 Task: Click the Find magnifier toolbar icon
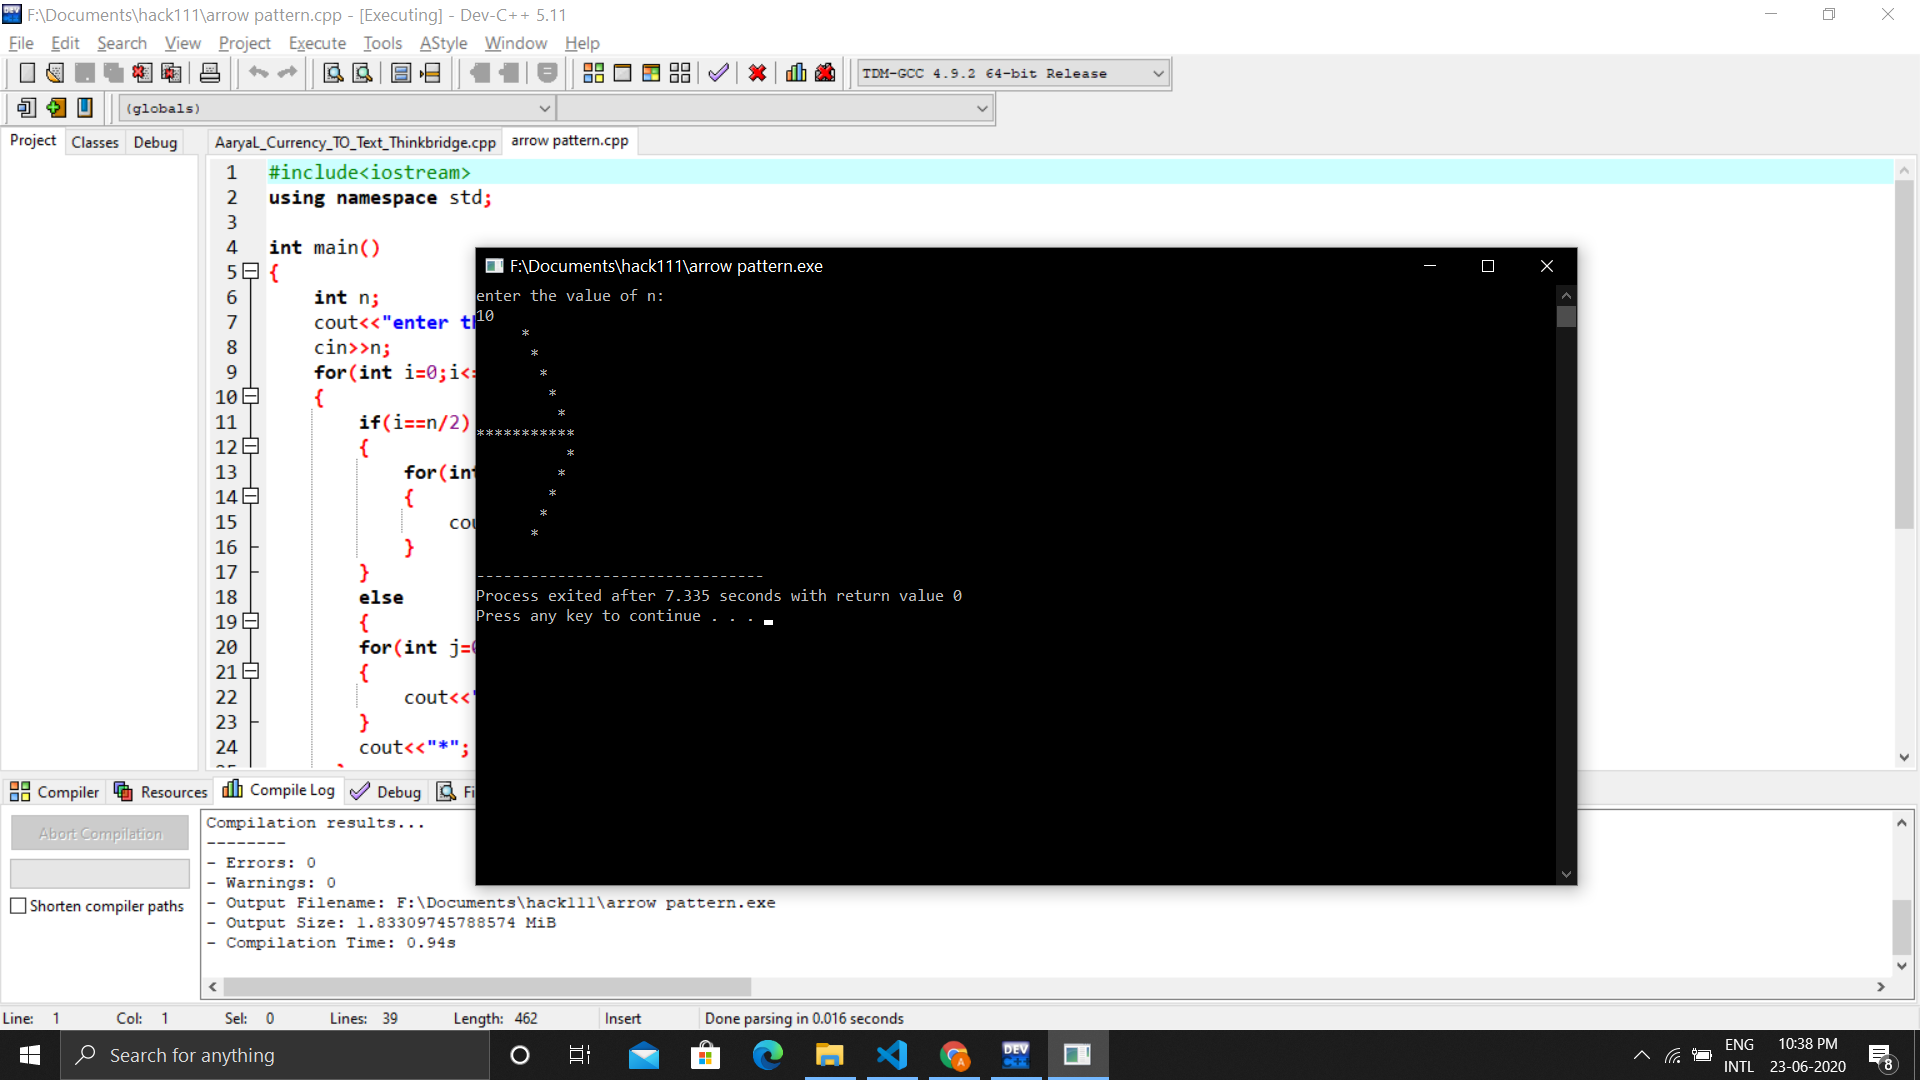click(334, 73)
